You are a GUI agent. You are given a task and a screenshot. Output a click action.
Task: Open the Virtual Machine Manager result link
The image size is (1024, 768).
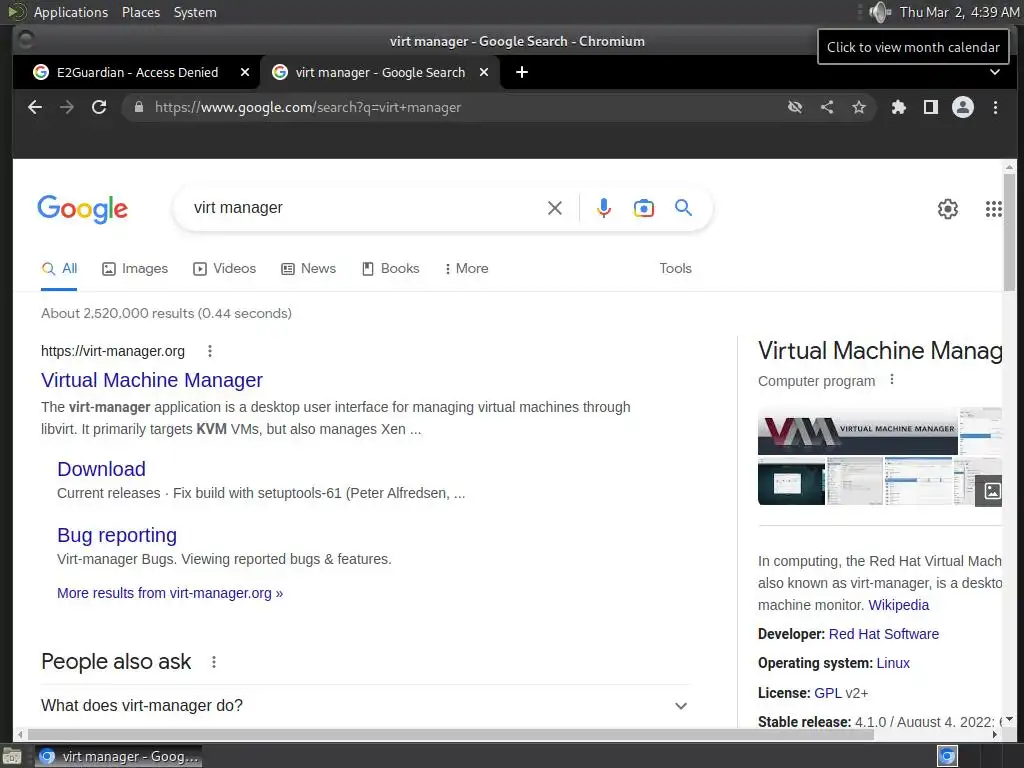pos(152,380)
